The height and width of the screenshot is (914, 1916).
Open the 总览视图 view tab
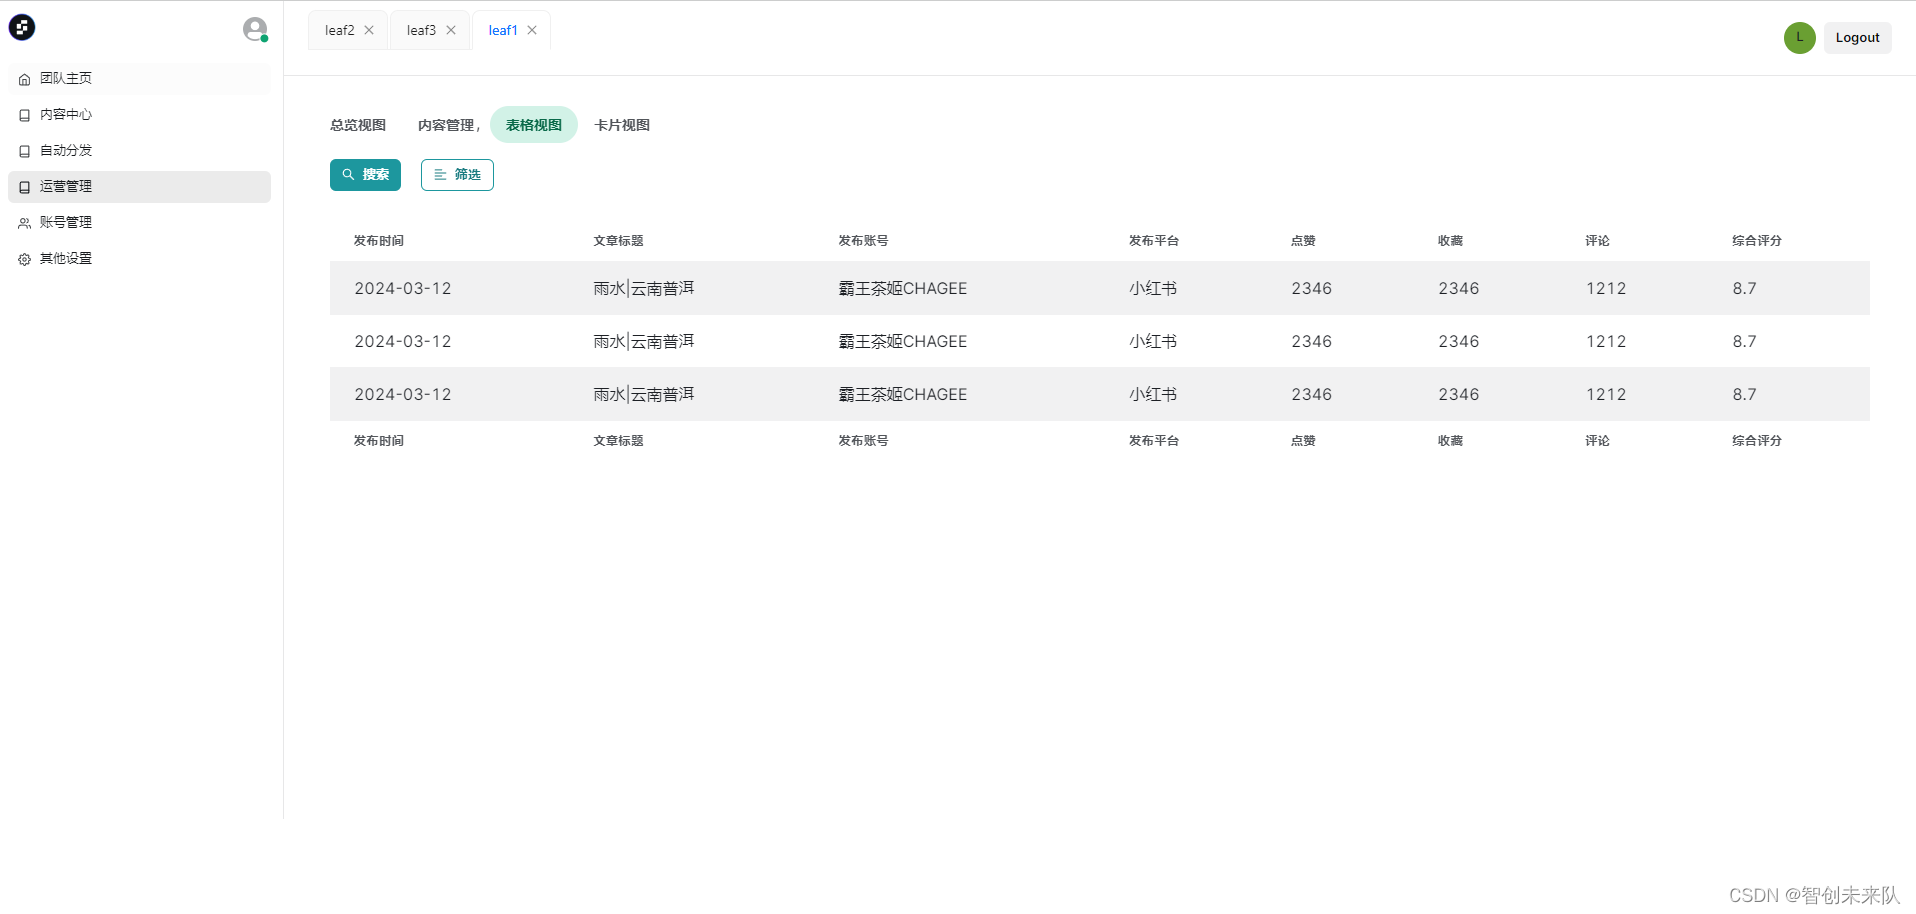click(x=358, y=125)
